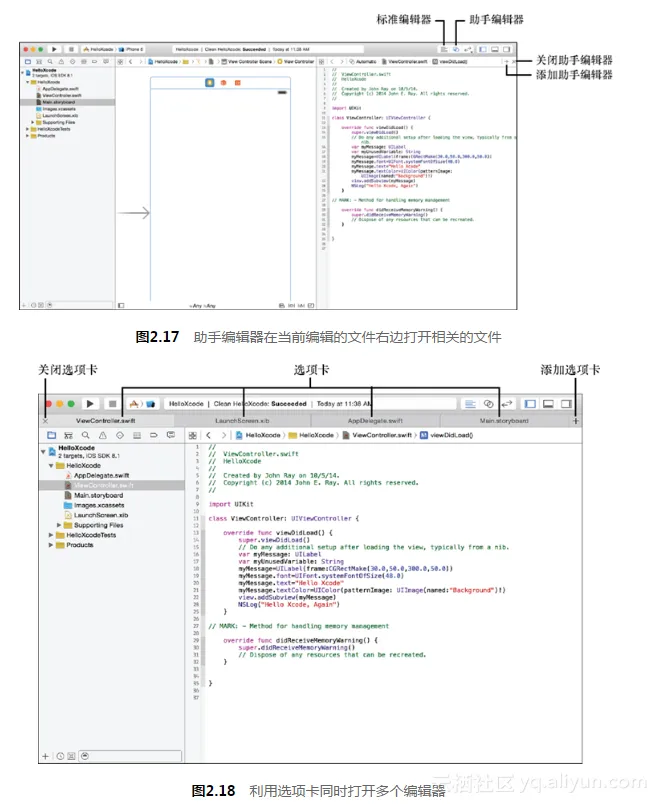
Task: Close the ViewController.swift tab with the x
Action: pos(45,421)
